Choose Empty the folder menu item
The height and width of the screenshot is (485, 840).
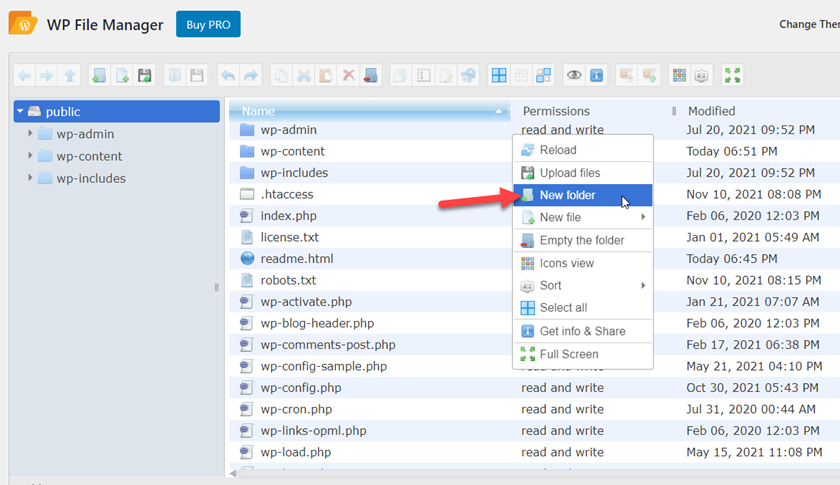pos(583,240)
